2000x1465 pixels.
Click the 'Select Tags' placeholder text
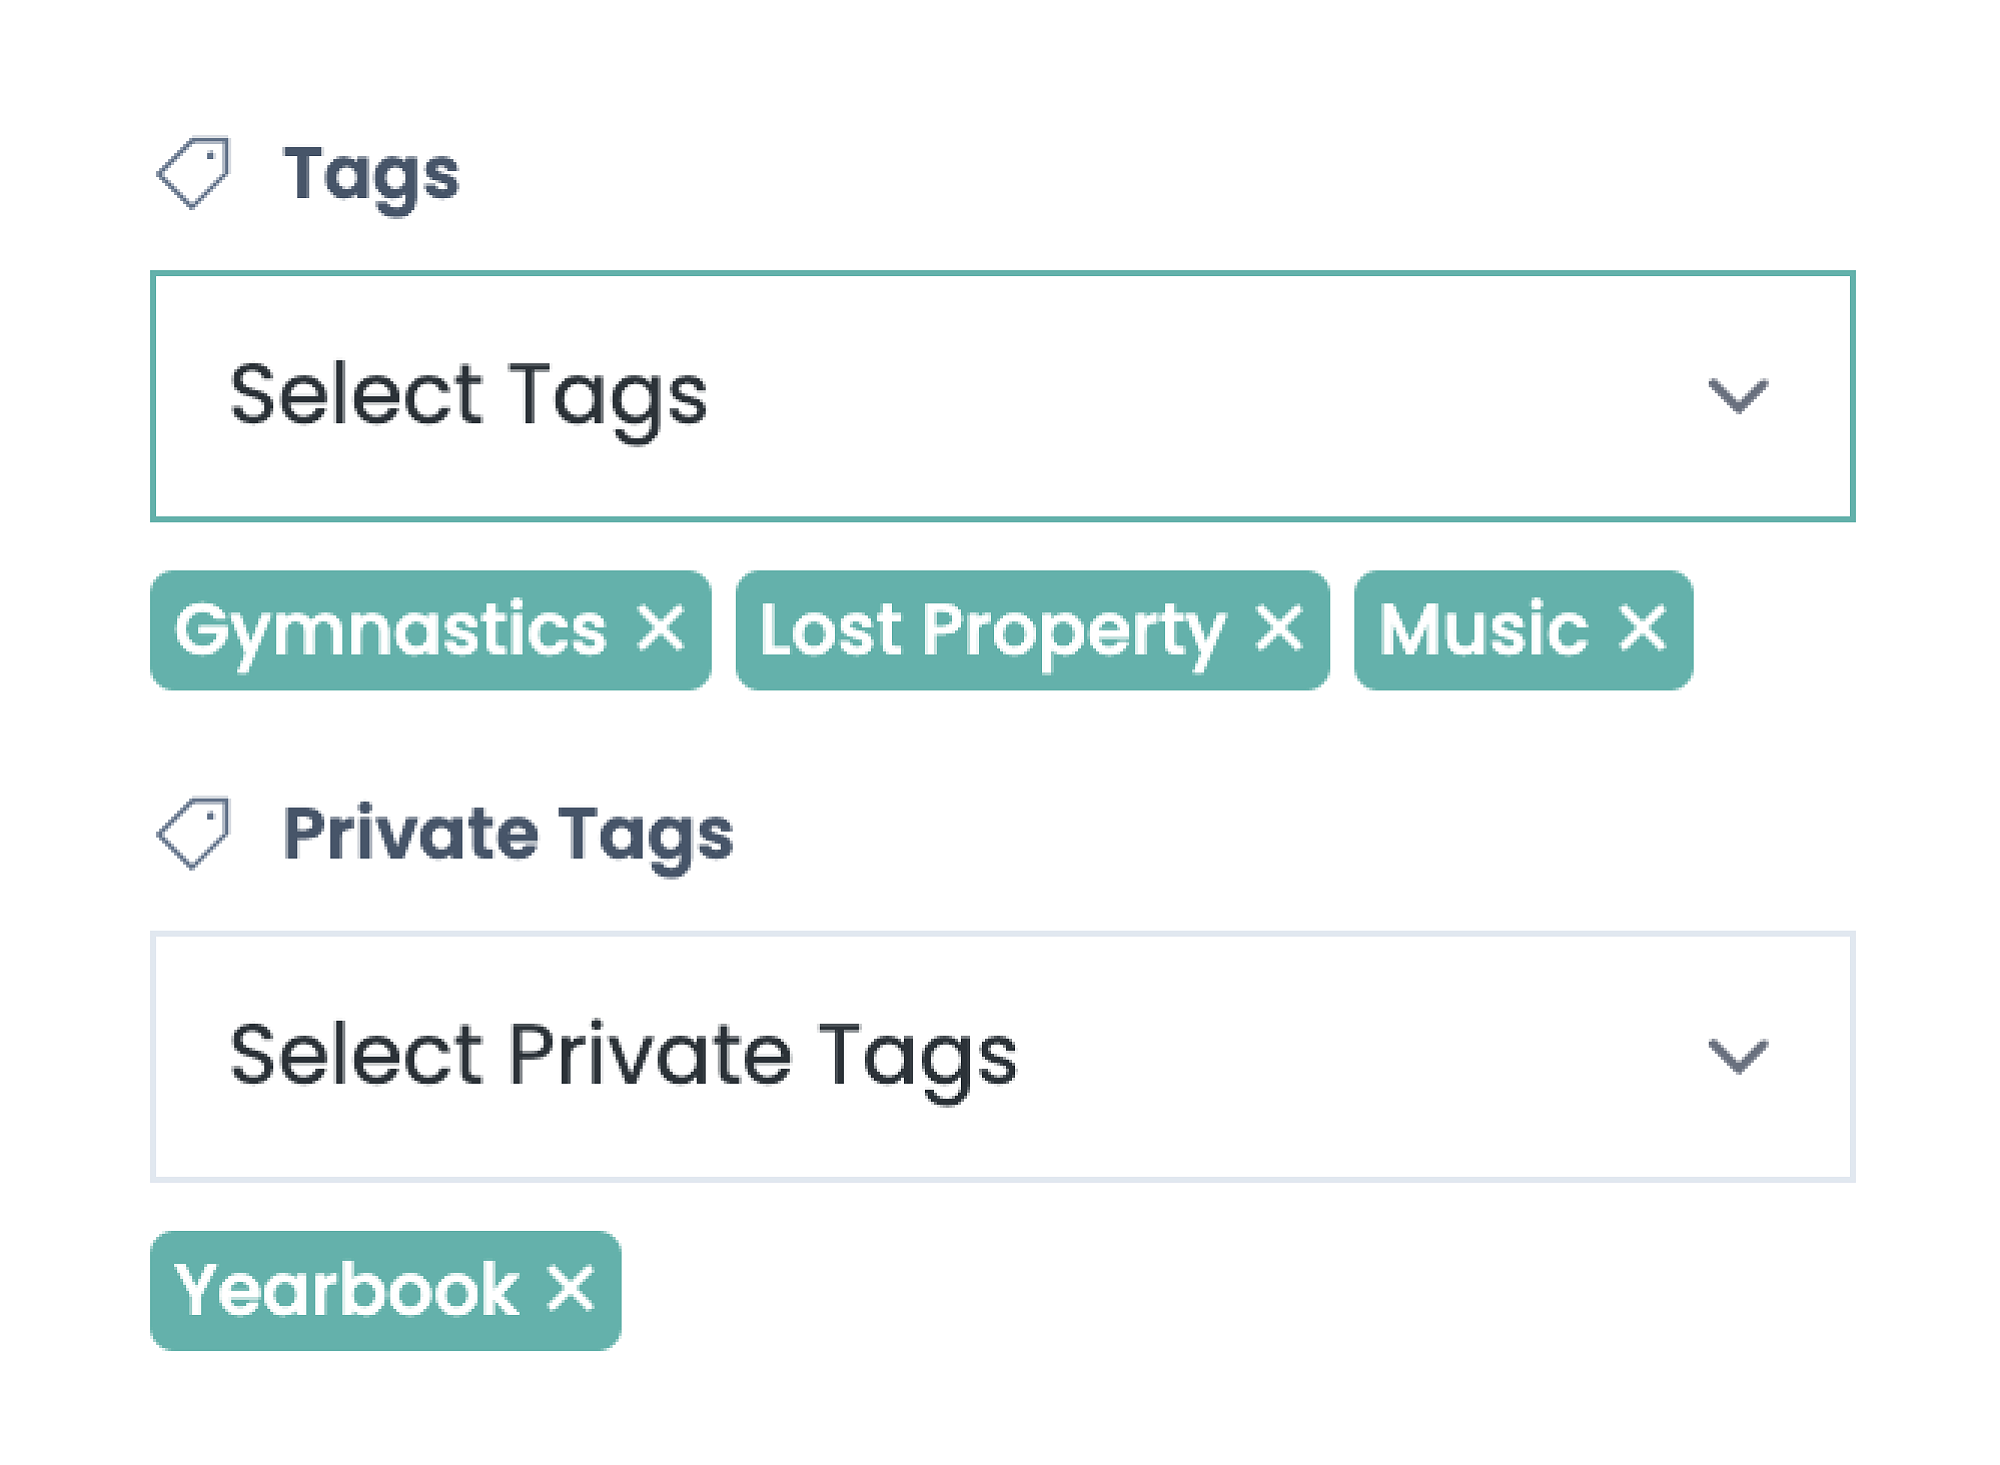point(468,396)
